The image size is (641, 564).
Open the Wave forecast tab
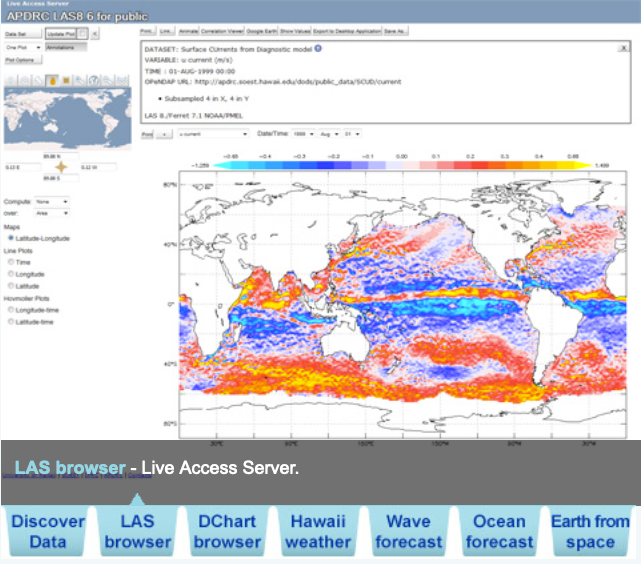click(408, 531)
